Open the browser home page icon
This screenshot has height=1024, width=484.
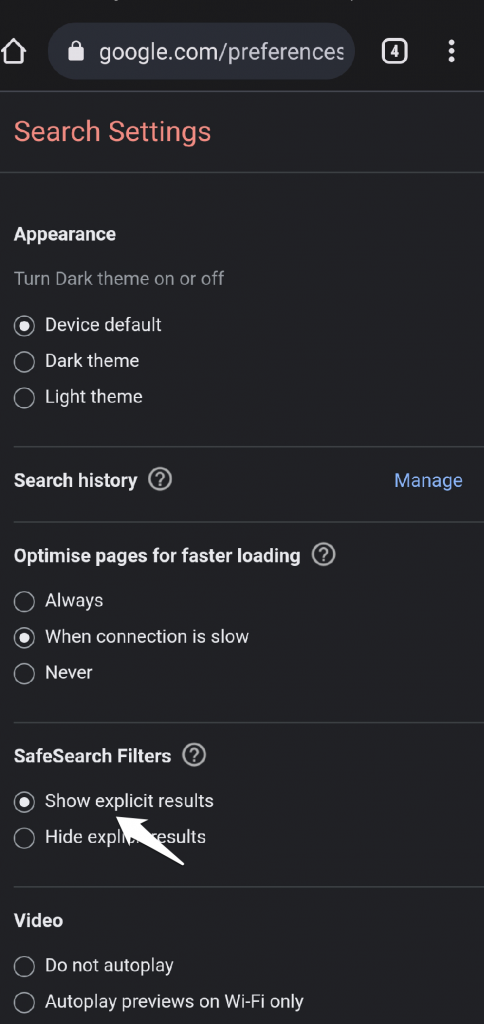click(x=13, y=52)
